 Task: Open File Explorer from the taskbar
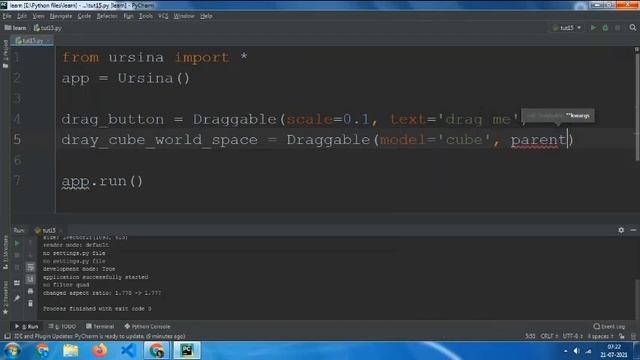71,351
